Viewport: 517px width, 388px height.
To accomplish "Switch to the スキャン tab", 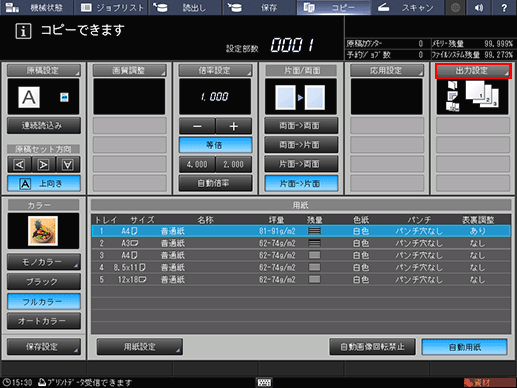I will pos(407,7).
